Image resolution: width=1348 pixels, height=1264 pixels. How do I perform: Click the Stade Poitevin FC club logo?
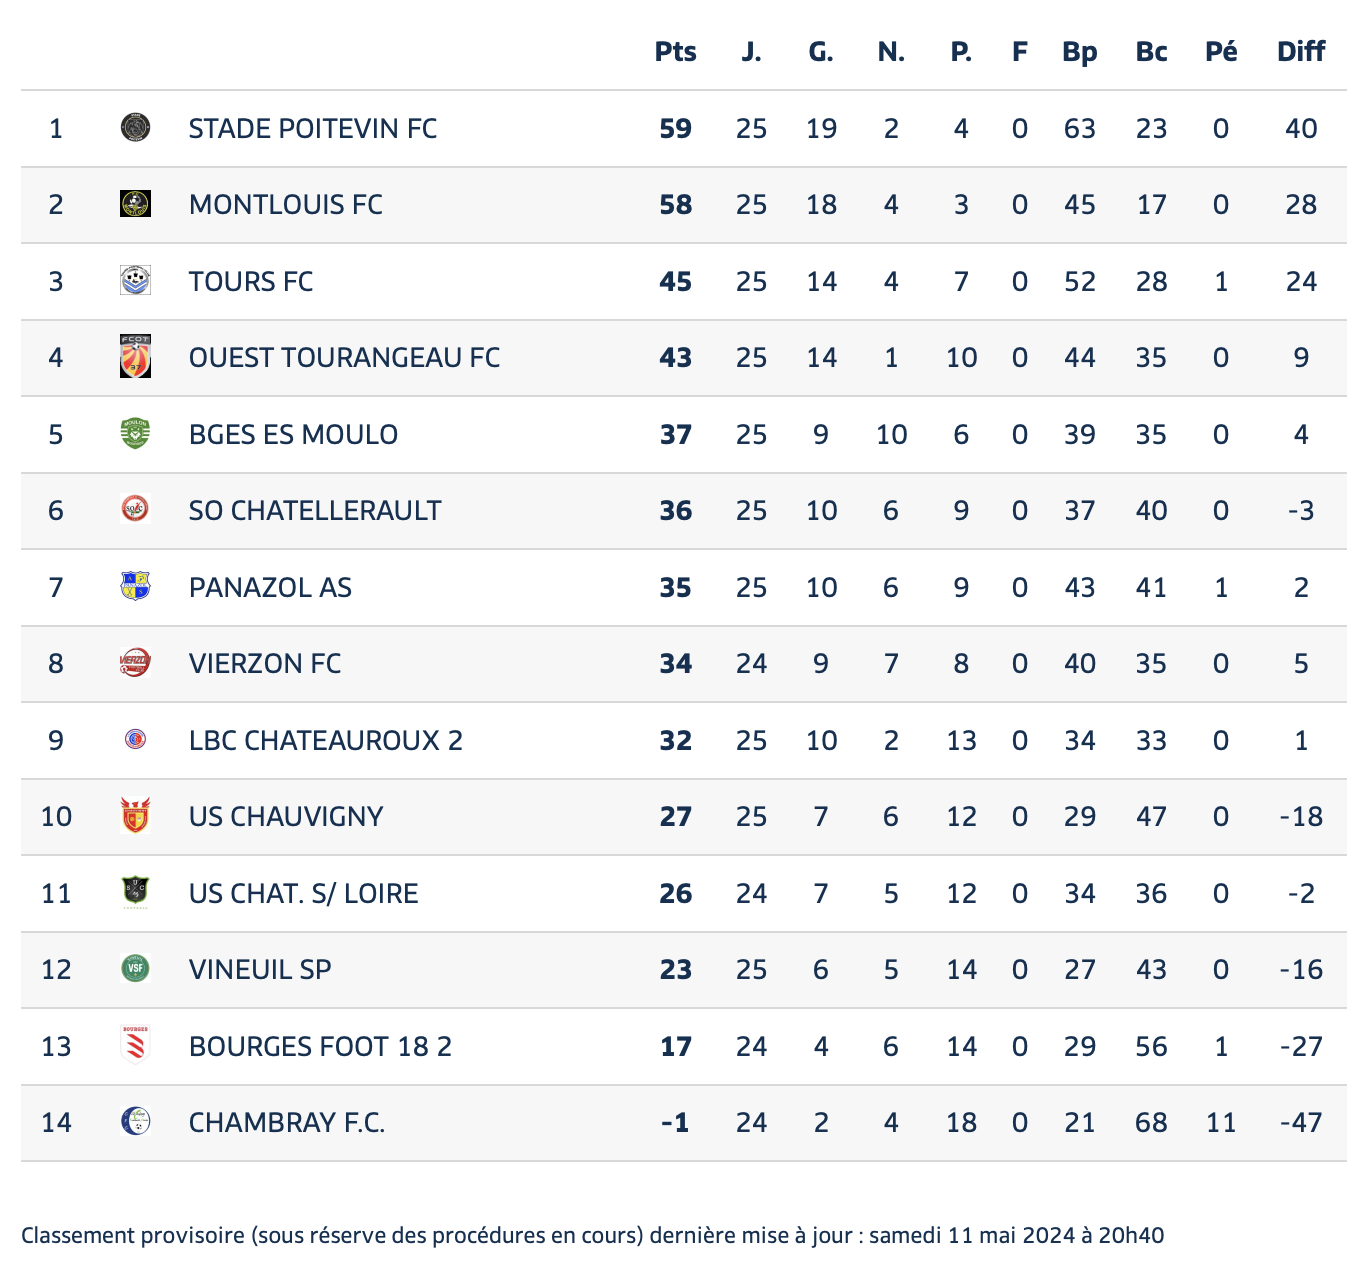tap(135, 128)
